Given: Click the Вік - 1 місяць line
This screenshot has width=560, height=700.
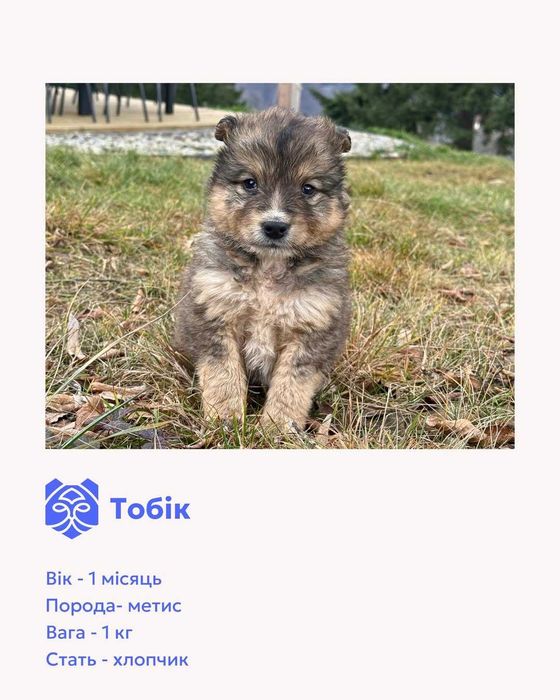Looking at the screenshot, I should pyautogui.click(x=104, y=579).
